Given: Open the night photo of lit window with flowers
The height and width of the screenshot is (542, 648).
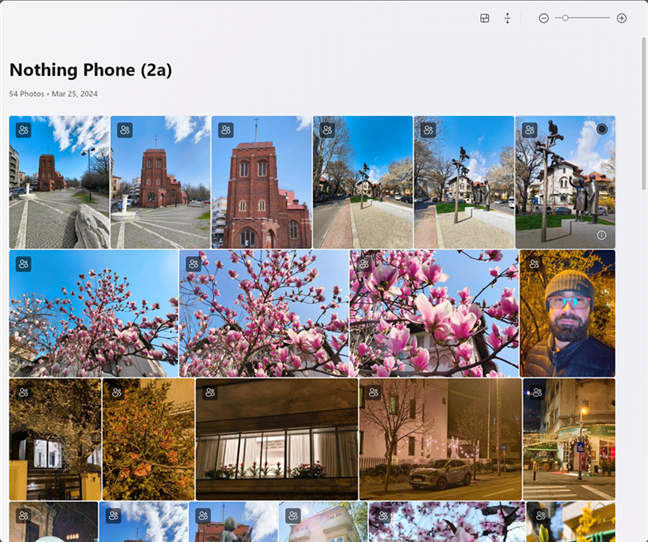Looking at the screenshot, I should click(x=277, y=439).
